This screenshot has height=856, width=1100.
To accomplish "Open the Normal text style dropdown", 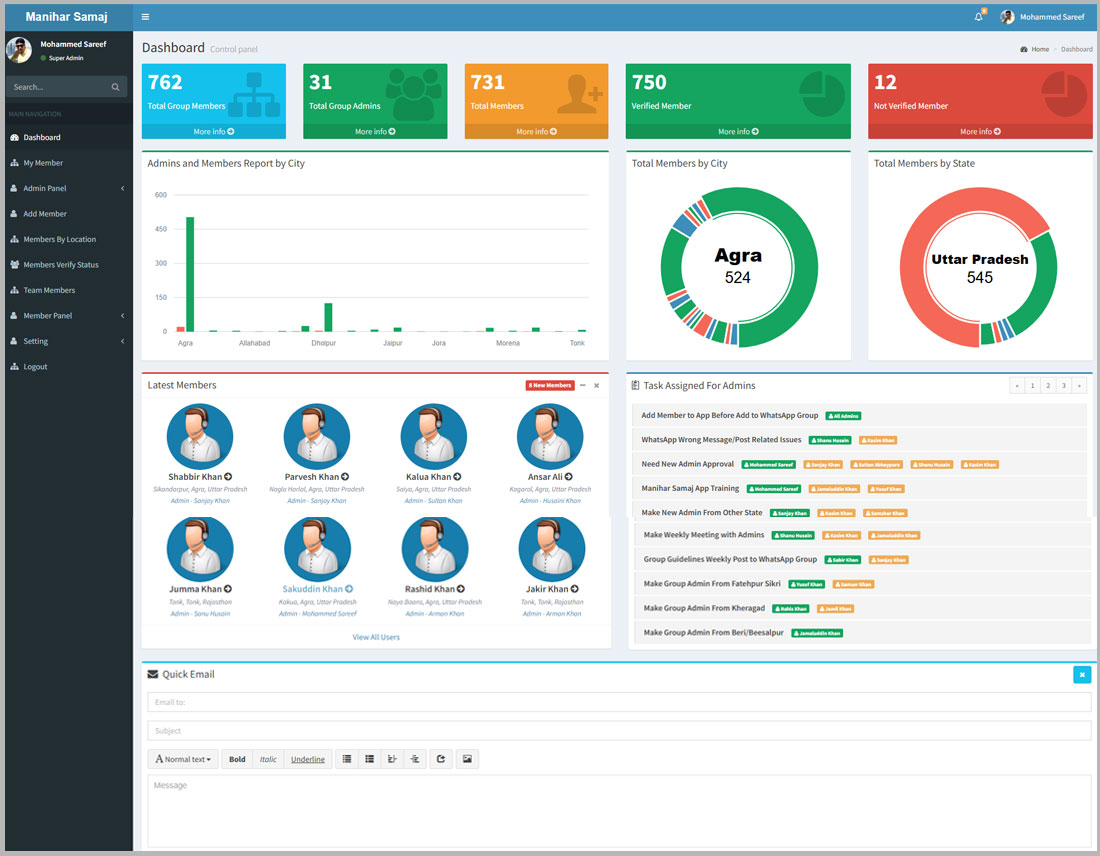I will click(x=184, y=760).
